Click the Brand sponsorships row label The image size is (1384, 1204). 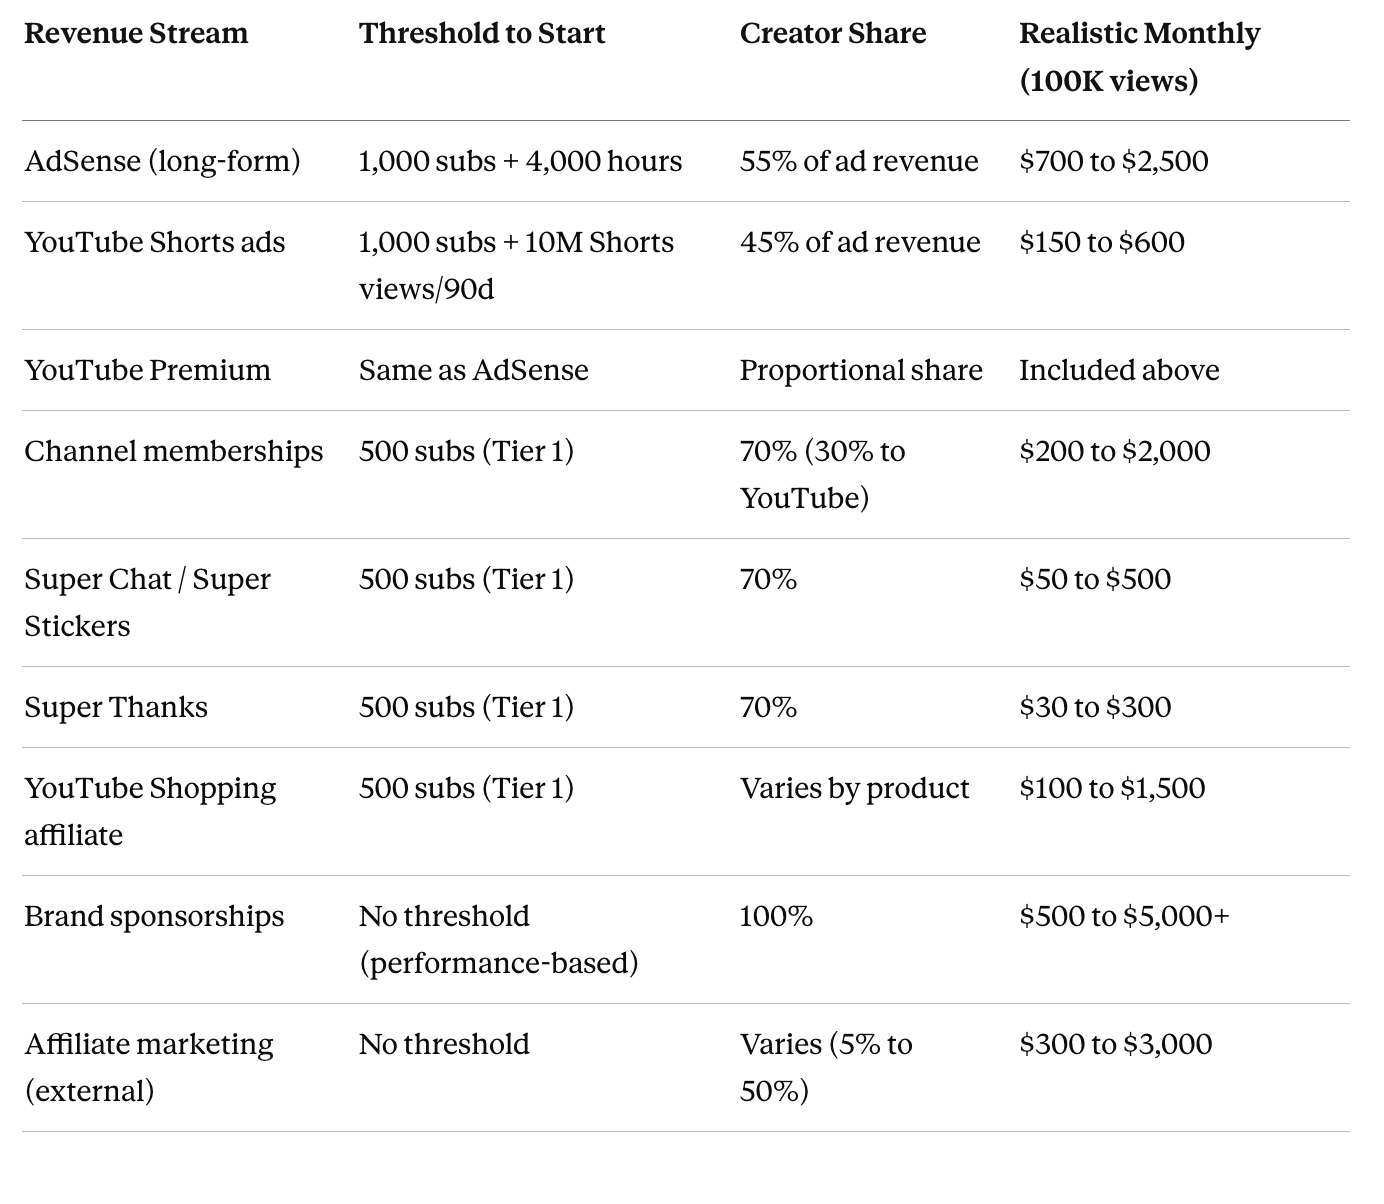pyautogui.click(x=154, y=916)
